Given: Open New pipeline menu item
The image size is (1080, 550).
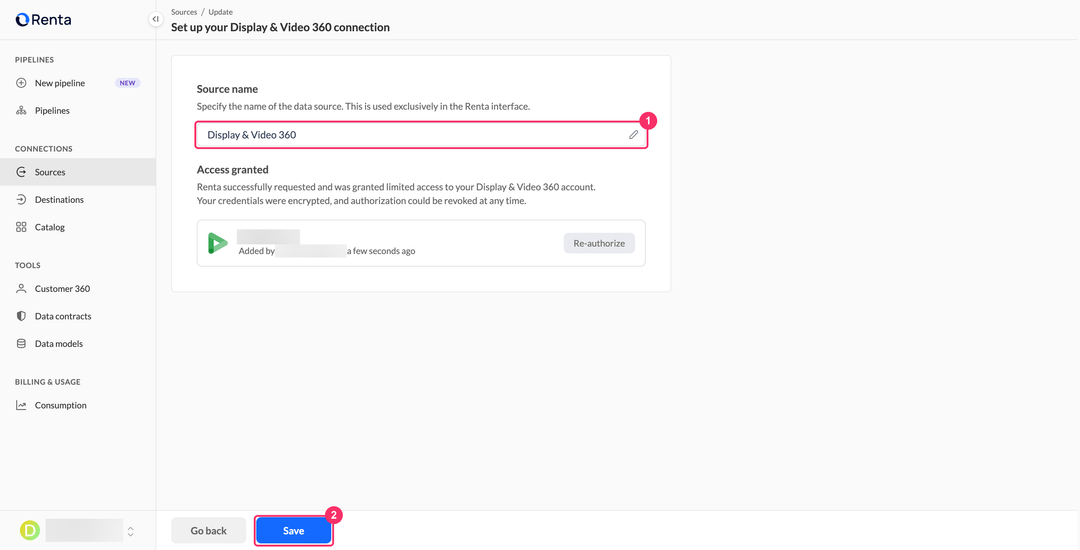Looking at the screenshot, I should pyautogui.click(x=78, y=83).
